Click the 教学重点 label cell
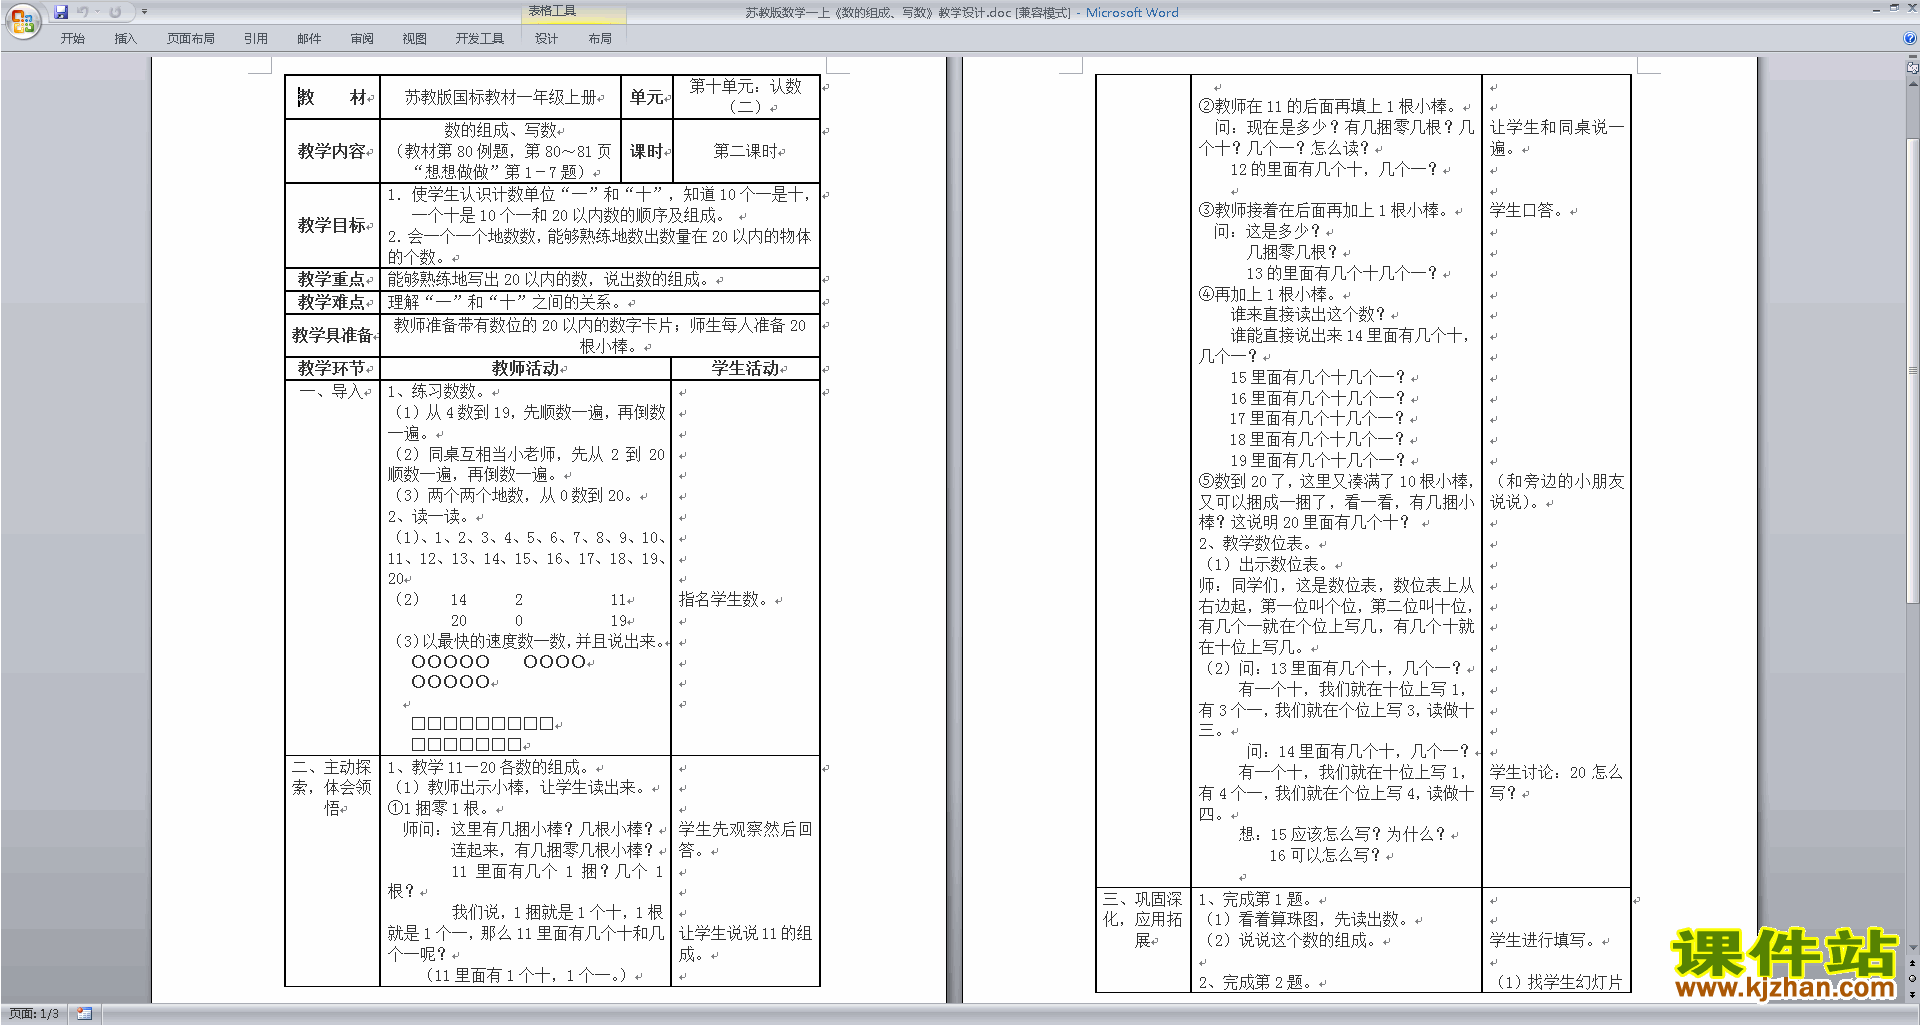This screenshot has height=1025, width=1920. [332, 279]
